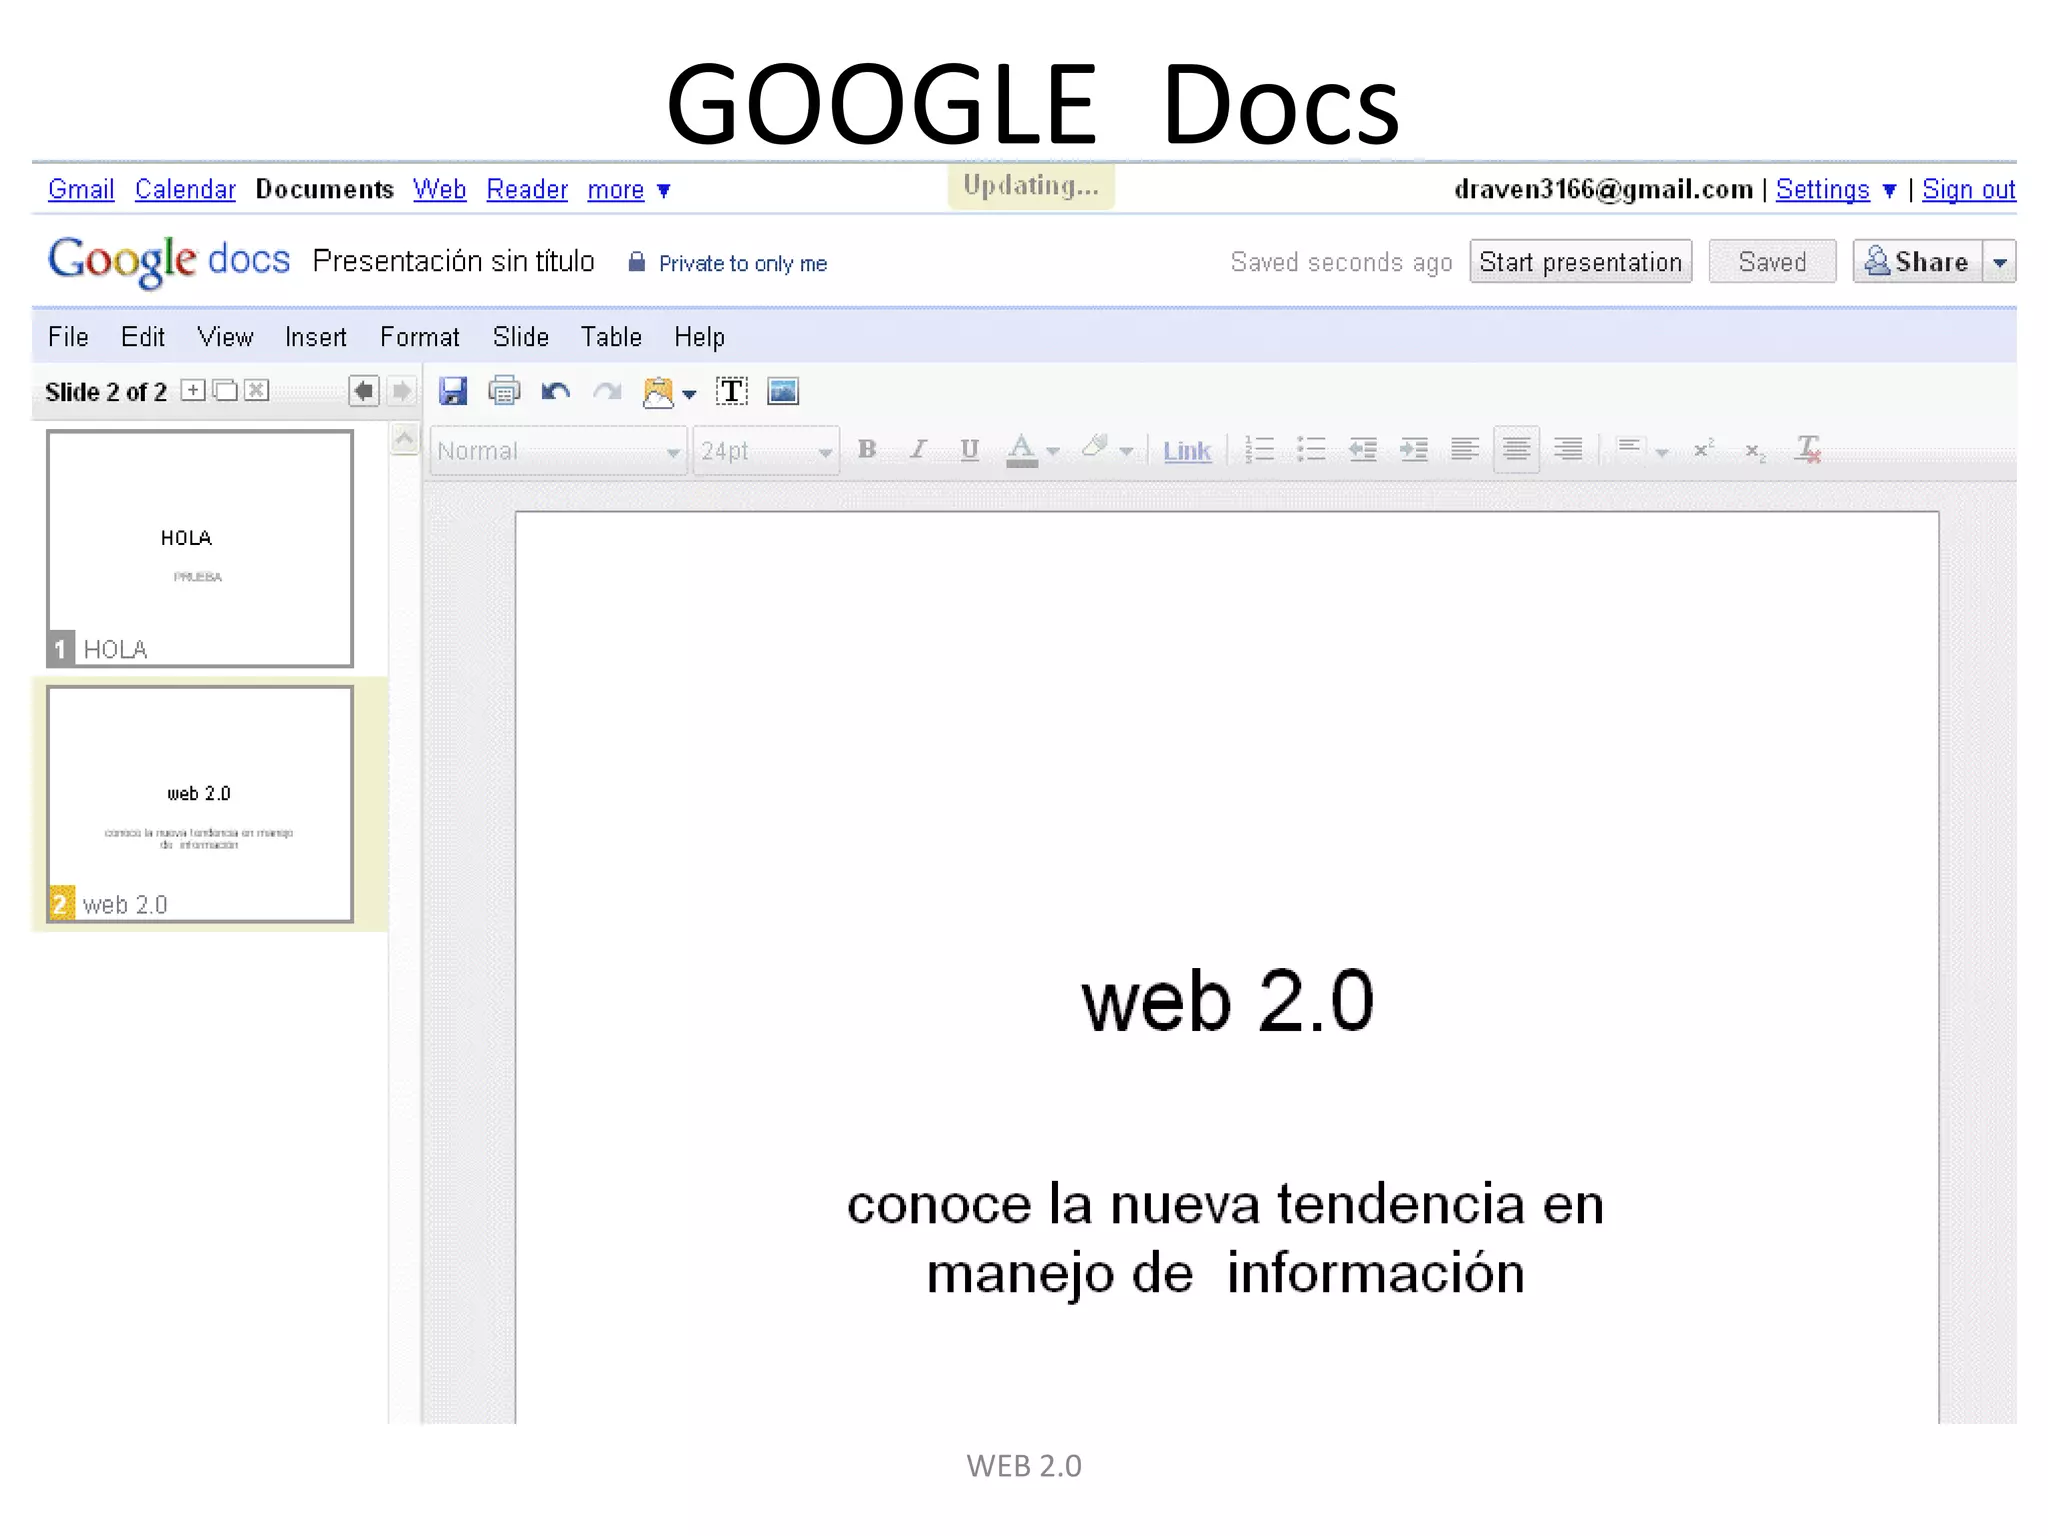Apply subscript formatting
2048x1536 pixels.
pos(1755,451)
